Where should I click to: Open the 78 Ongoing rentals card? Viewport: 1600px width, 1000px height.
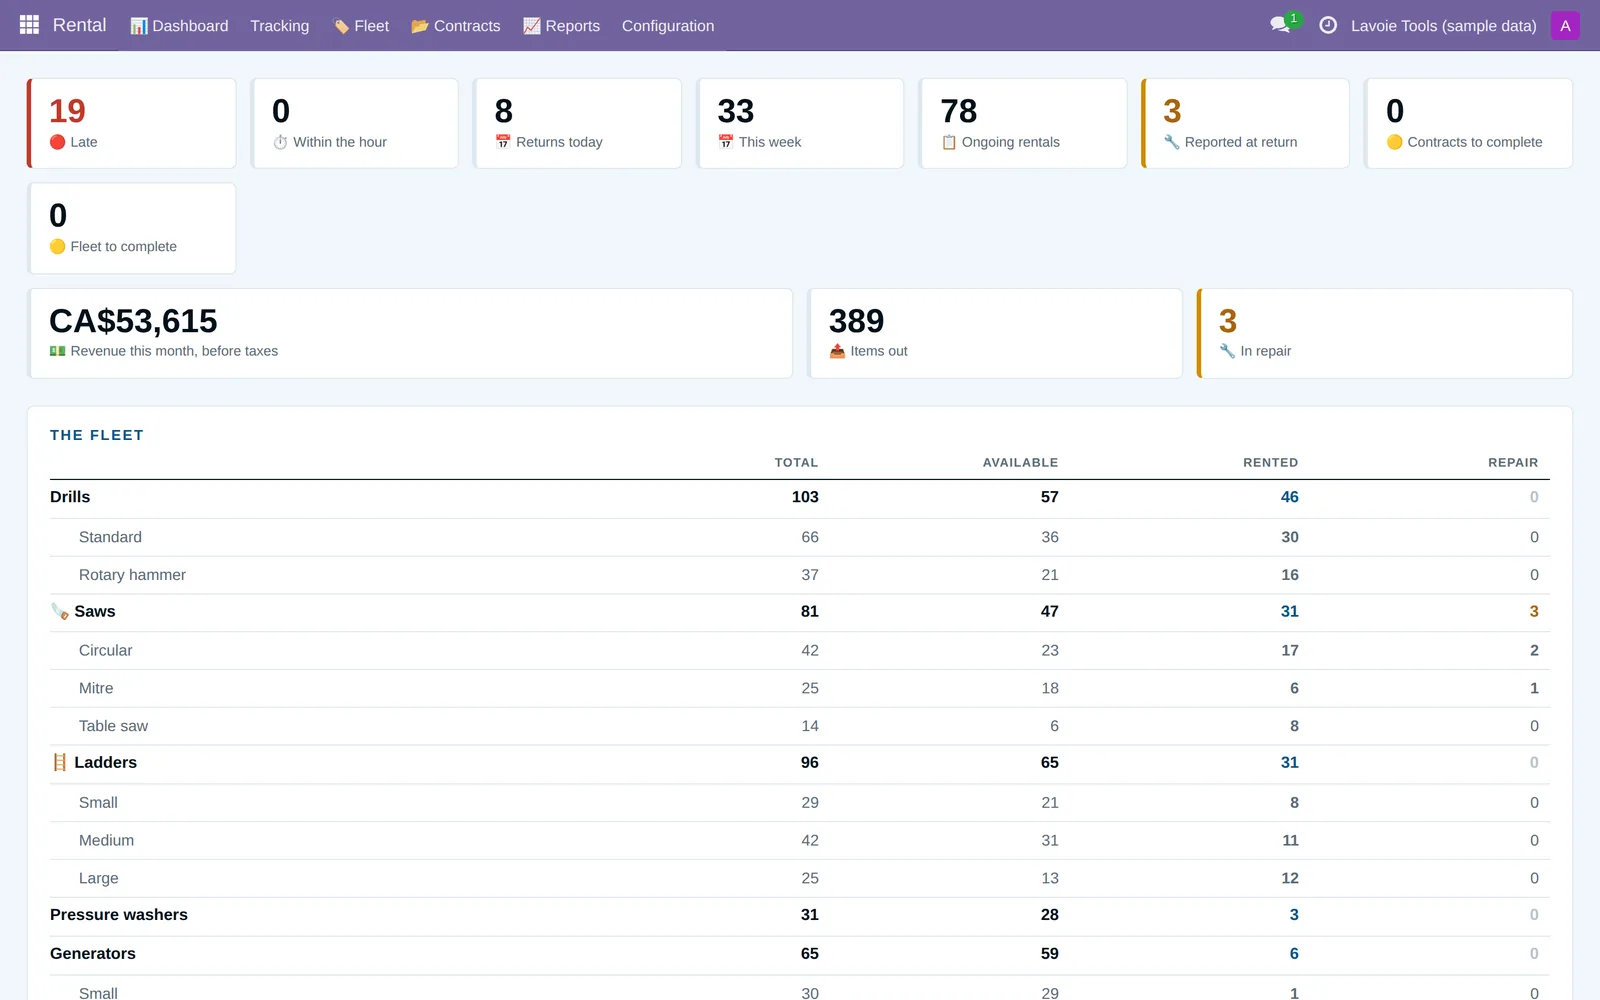point(1023,123)
